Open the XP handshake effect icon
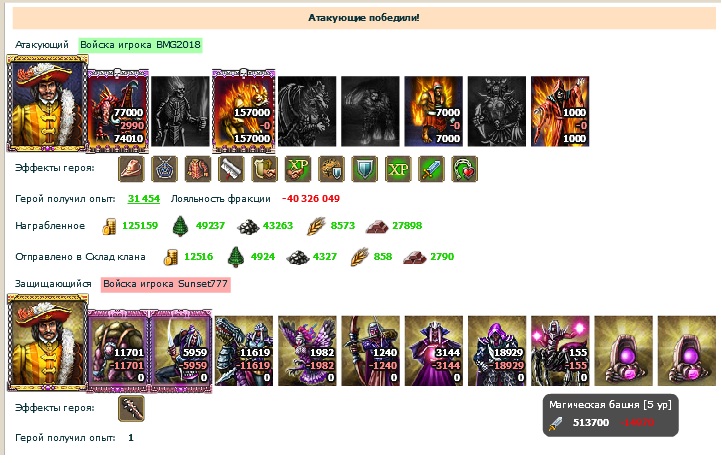The width and height of the screenshot is (722, 463). pyautogui.click(x=298, y=169)
